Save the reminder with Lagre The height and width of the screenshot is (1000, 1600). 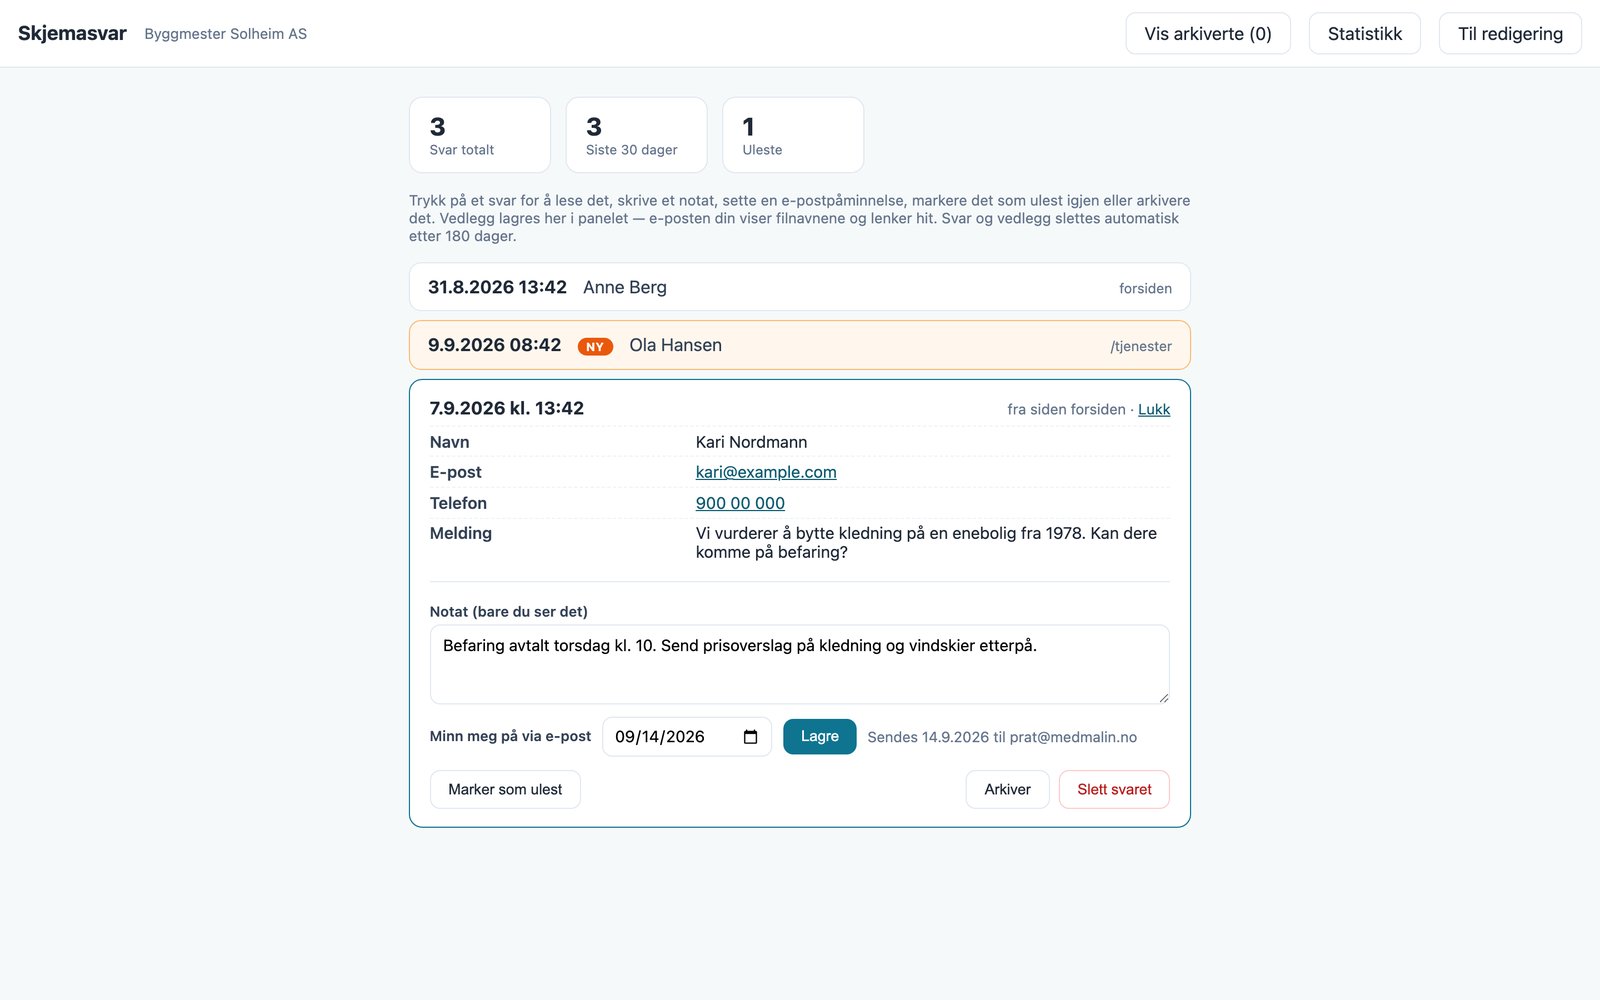coord(820,737)
